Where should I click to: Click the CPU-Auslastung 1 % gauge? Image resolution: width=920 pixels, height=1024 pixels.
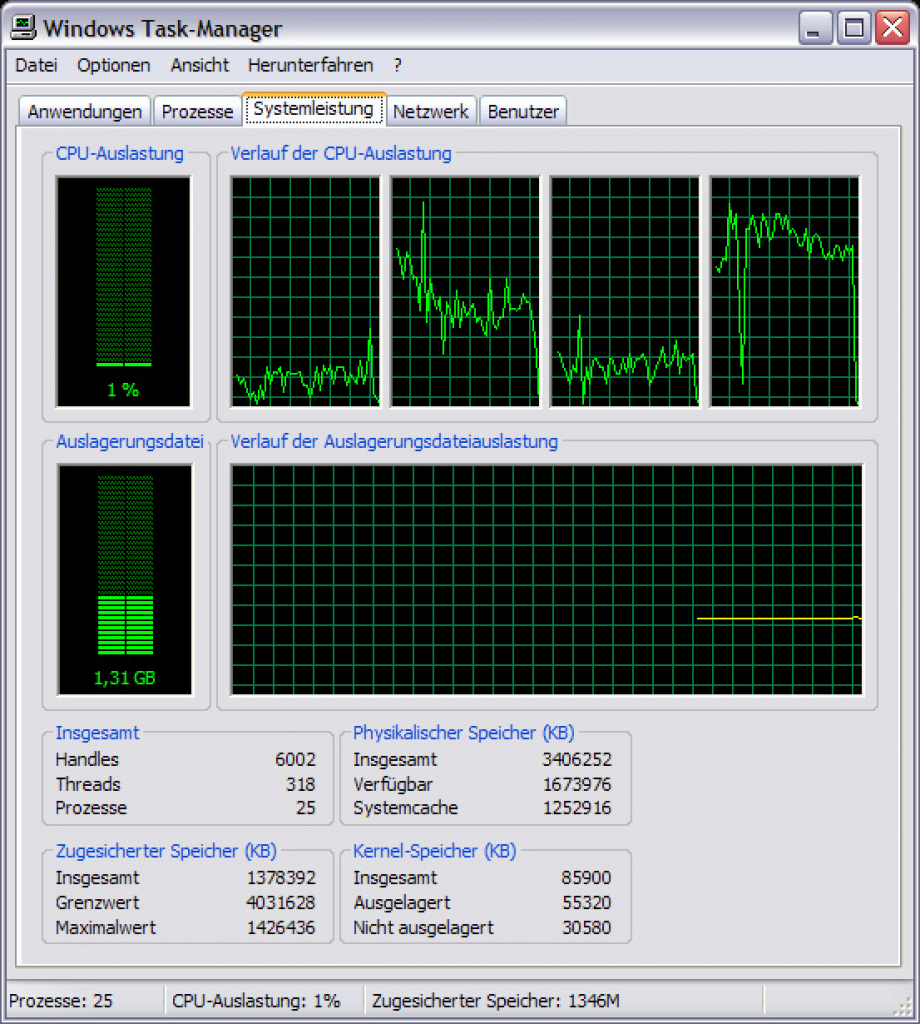123,291
